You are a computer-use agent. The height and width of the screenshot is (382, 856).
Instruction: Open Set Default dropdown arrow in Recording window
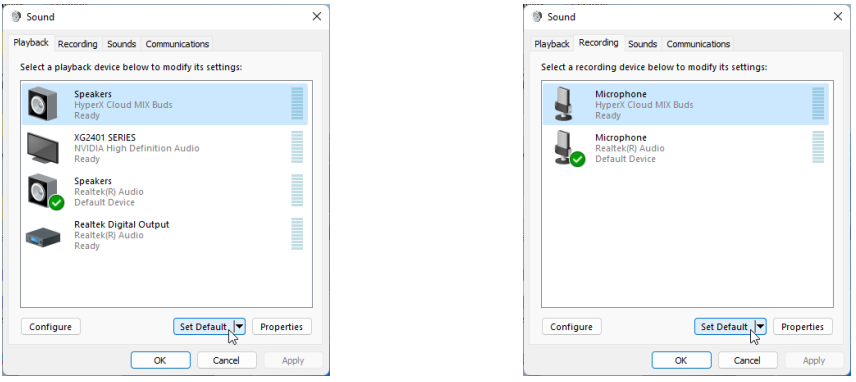(x=760, y=326)
